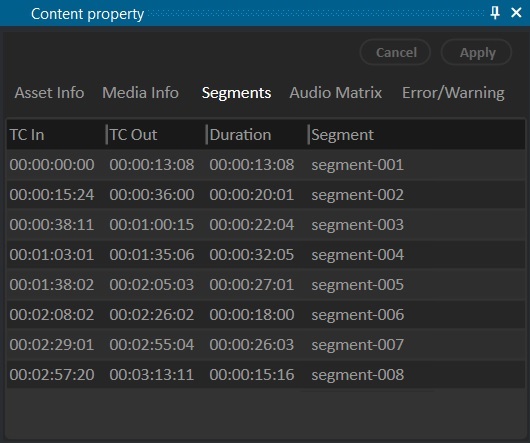Open the Audio Matrix tab
530x443 pixels.
click(336, 93)
